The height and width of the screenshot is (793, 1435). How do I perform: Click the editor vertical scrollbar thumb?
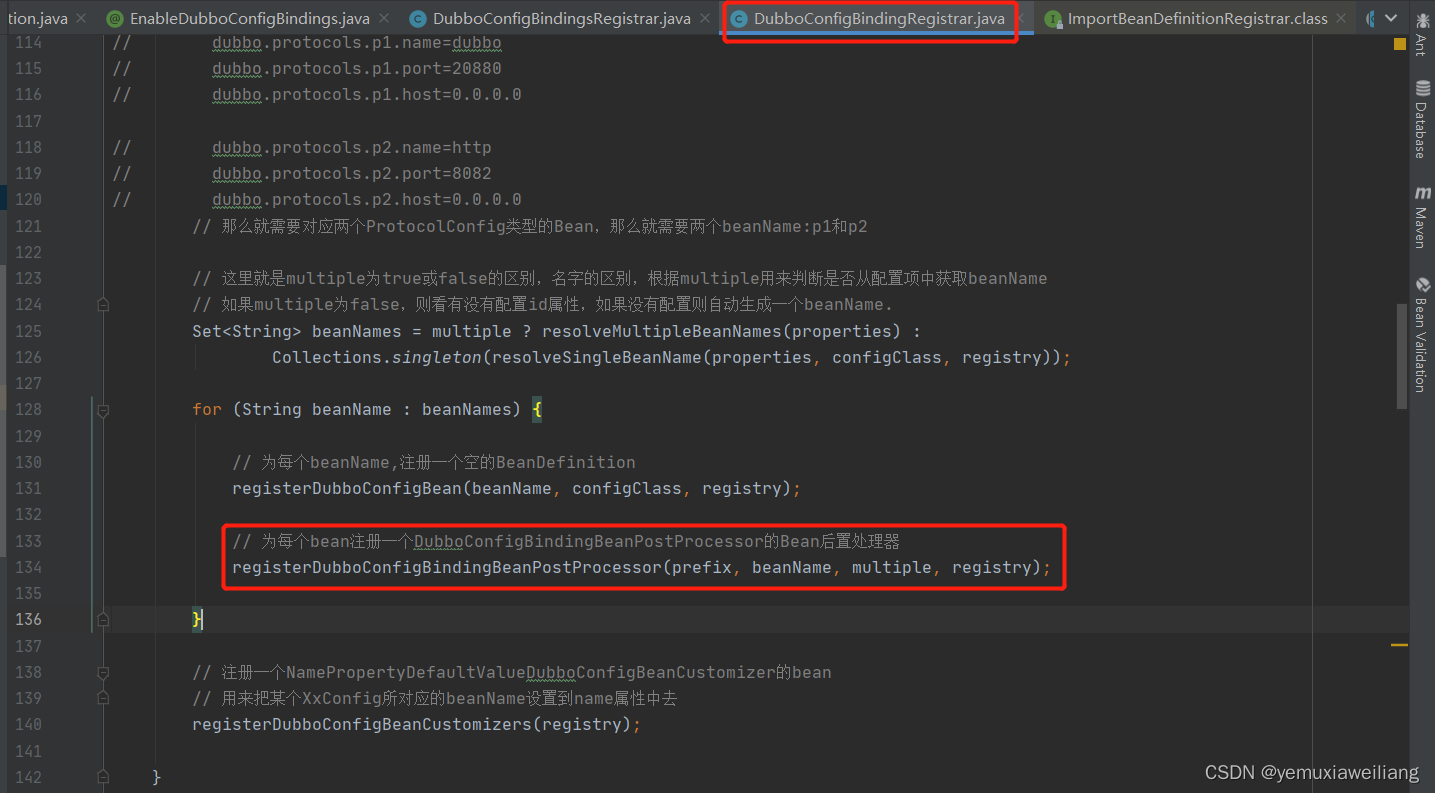pyautogui.click(x=1401, y=355)
